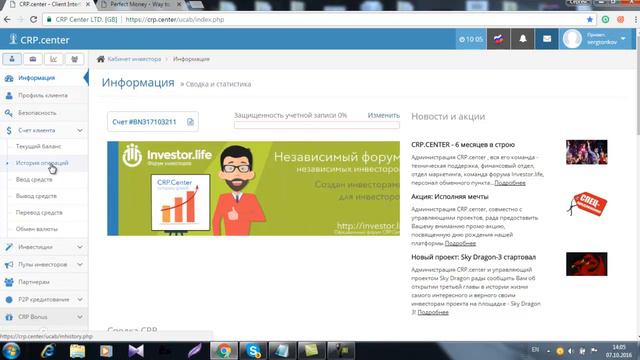
Task: Open Ввод средств submenu item
Action: pos(34,180)
